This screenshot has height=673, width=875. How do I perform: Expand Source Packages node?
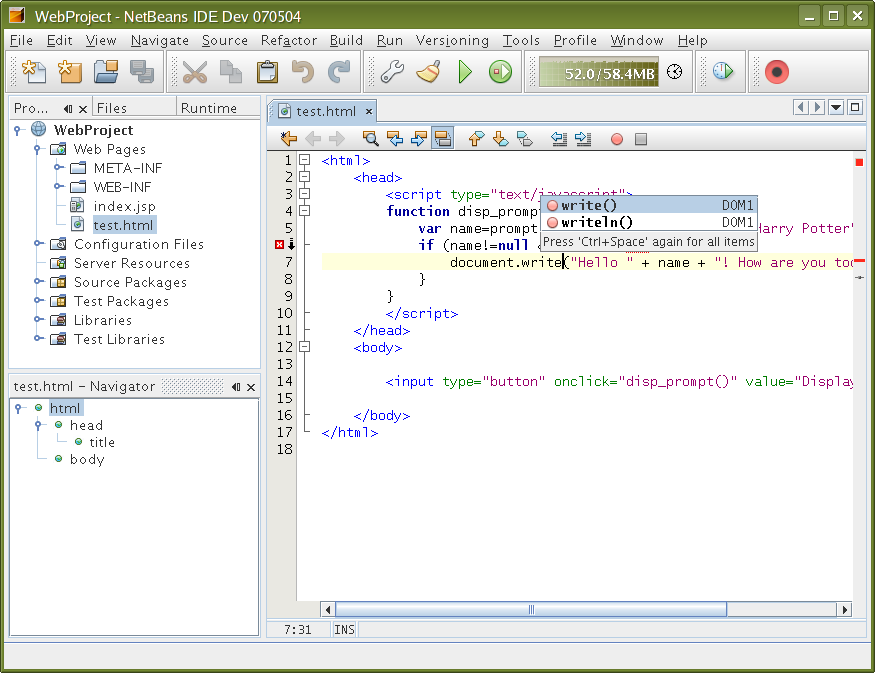[37, 281]
